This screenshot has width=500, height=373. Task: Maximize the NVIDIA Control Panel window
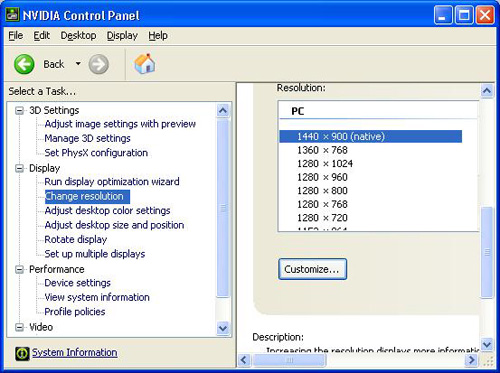point(464,15)
